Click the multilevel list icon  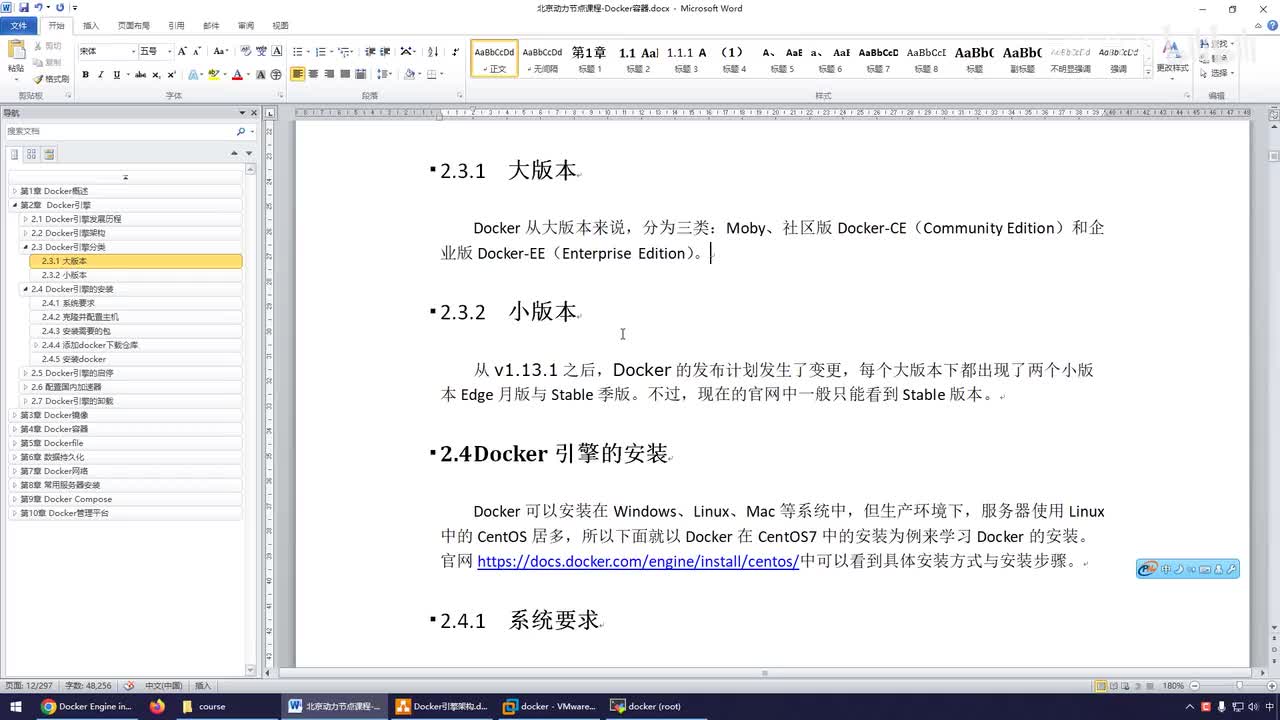click(344, 51)
